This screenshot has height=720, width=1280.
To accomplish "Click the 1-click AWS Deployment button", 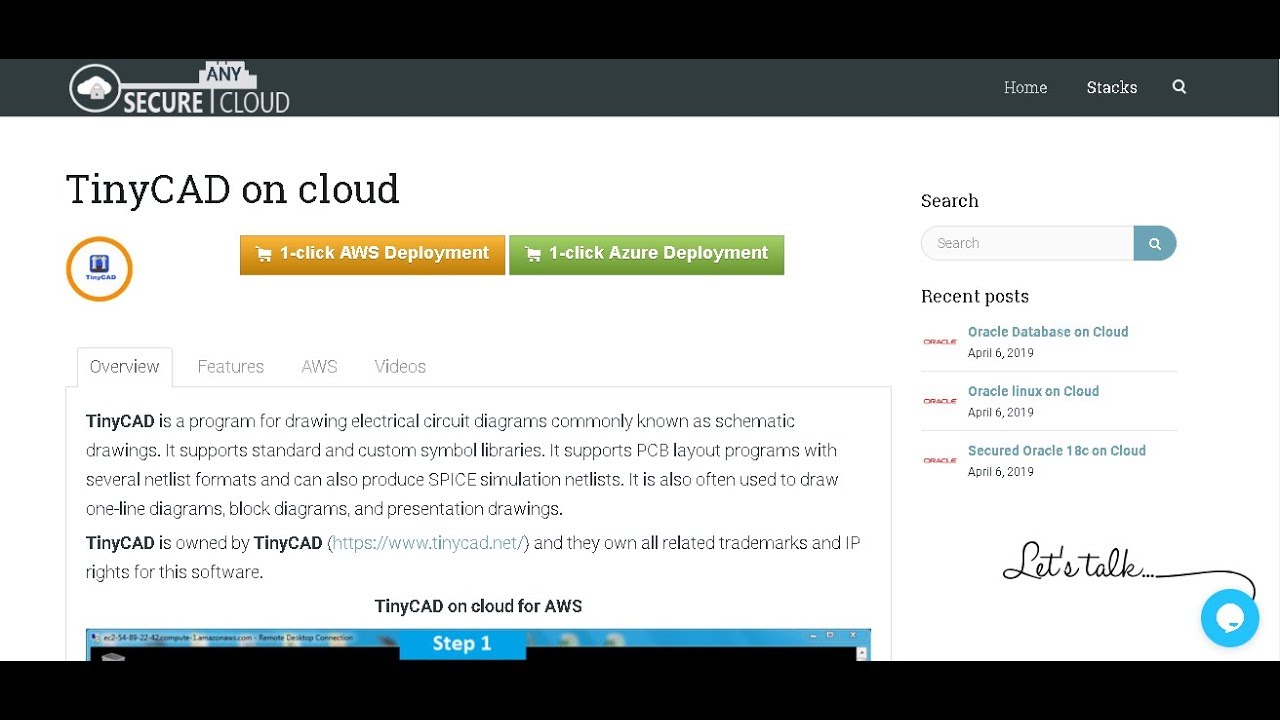I will [372, 255].
